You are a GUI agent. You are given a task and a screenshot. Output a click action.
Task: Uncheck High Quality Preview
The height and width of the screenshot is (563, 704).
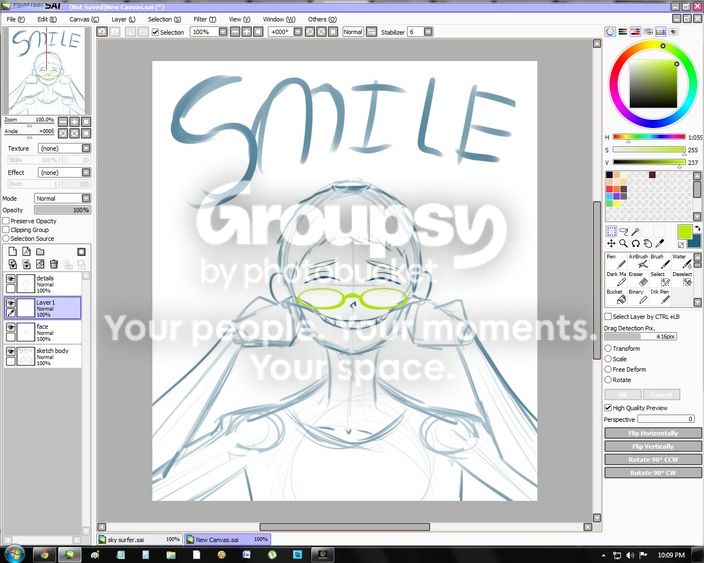coord(608,408)
